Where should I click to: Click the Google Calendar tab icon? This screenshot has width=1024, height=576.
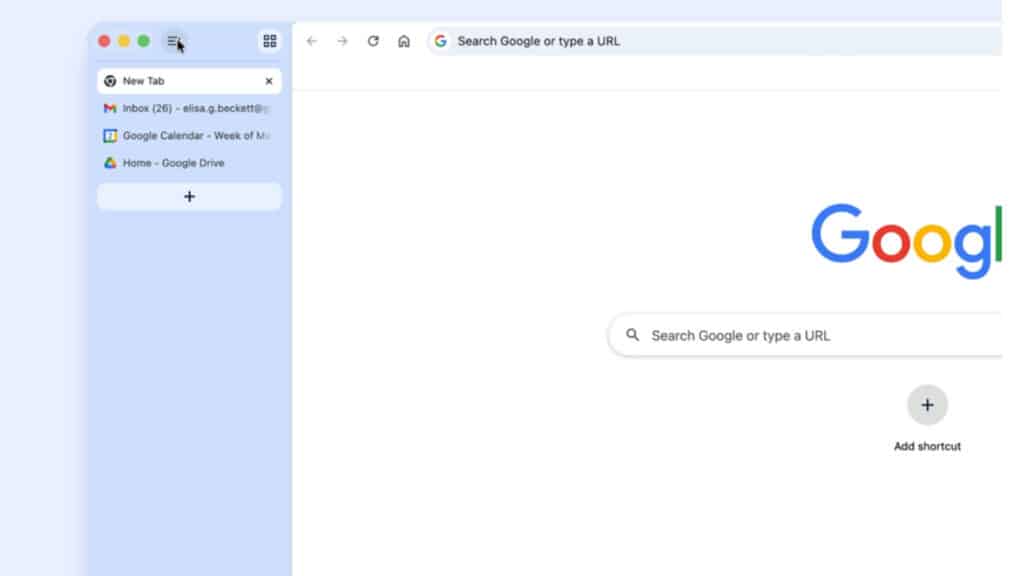(x=110, y=135)
